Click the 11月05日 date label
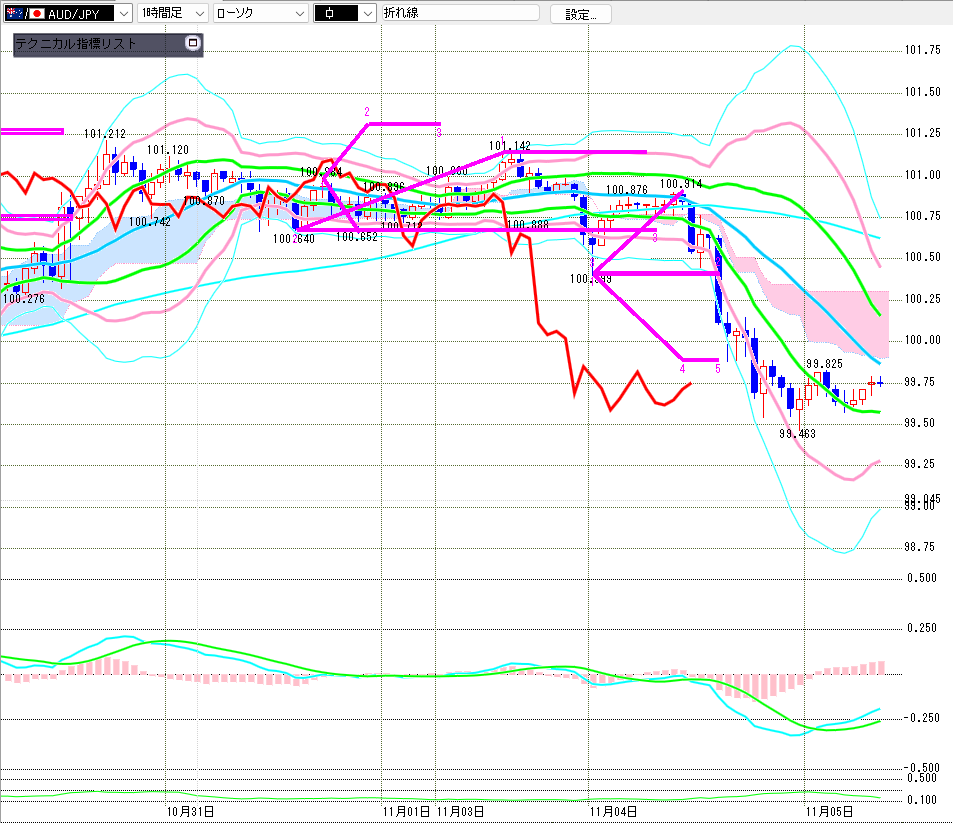Screen dimensions: 953x823 (831, 810)
